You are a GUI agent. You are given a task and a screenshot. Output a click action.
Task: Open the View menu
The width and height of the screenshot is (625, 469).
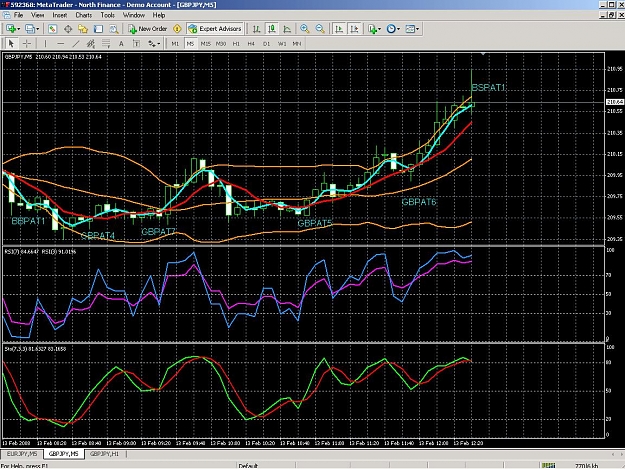pyautogui.click(x=37, y=15)
